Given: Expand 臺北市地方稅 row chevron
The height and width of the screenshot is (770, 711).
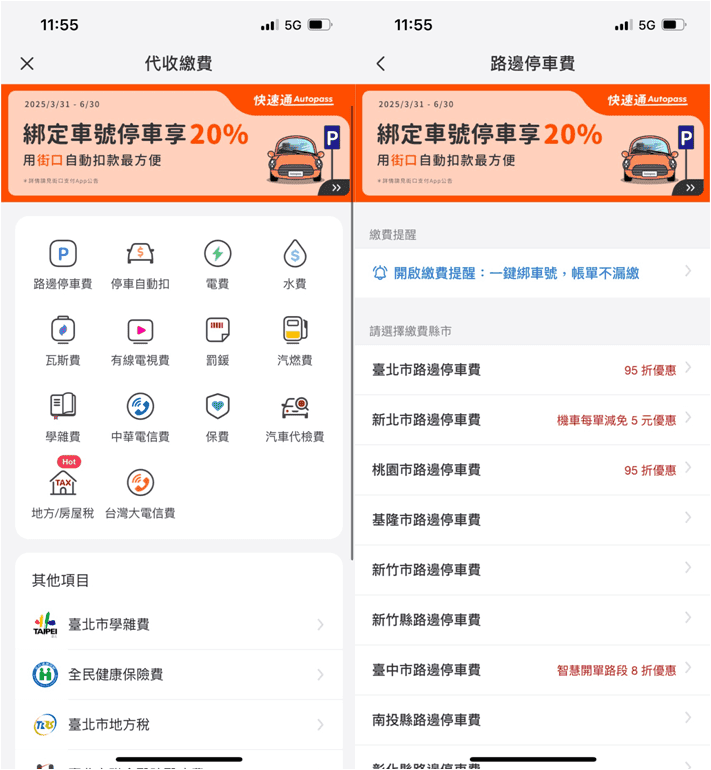Looking at the screenshot, I should click(x=320, y=724).
